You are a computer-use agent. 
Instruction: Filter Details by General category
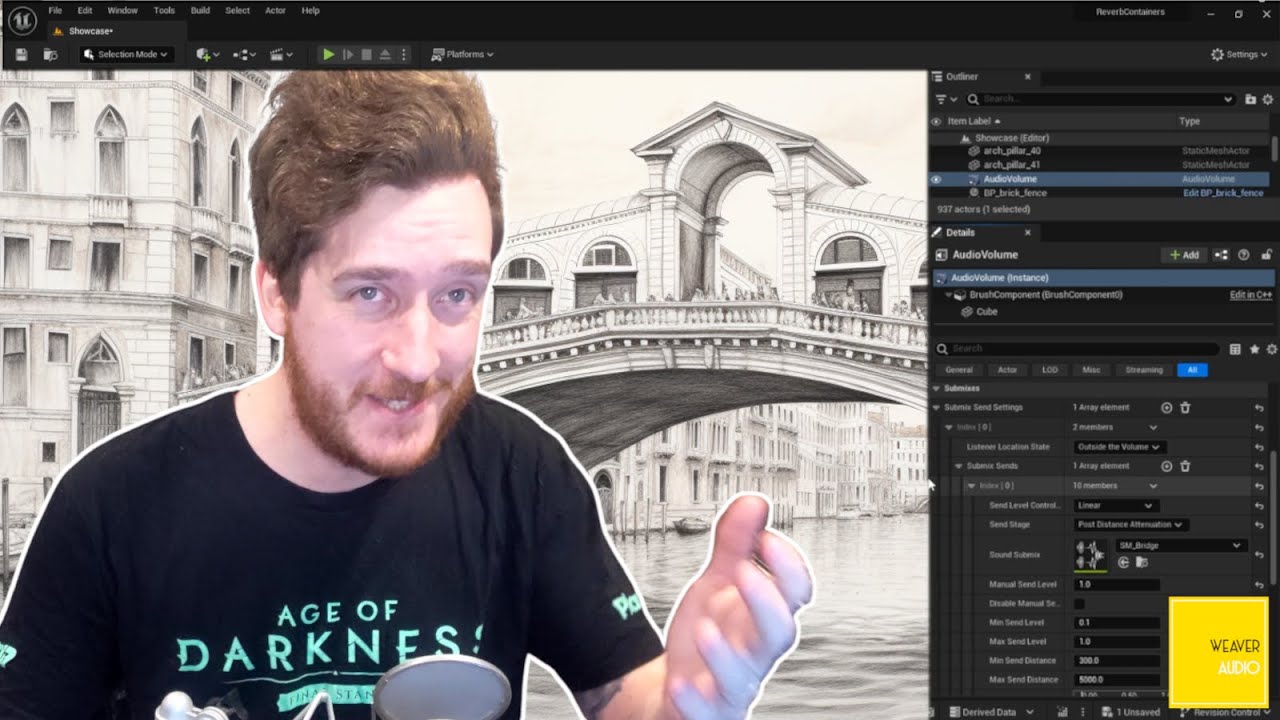point(959,370)
